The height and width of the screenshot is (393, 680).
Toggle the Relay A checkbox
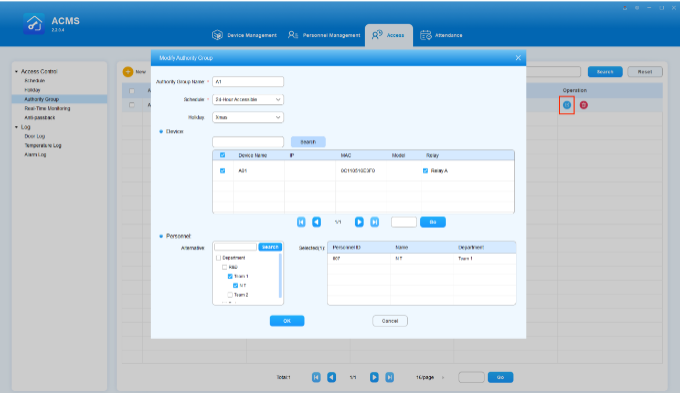[425, 171]
